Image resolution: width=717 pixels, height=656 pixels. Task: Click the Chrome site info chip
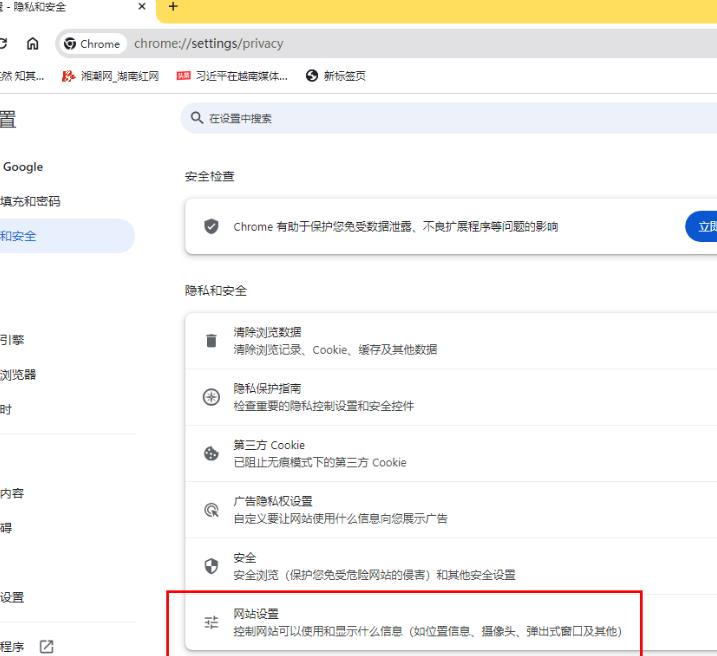93,44
